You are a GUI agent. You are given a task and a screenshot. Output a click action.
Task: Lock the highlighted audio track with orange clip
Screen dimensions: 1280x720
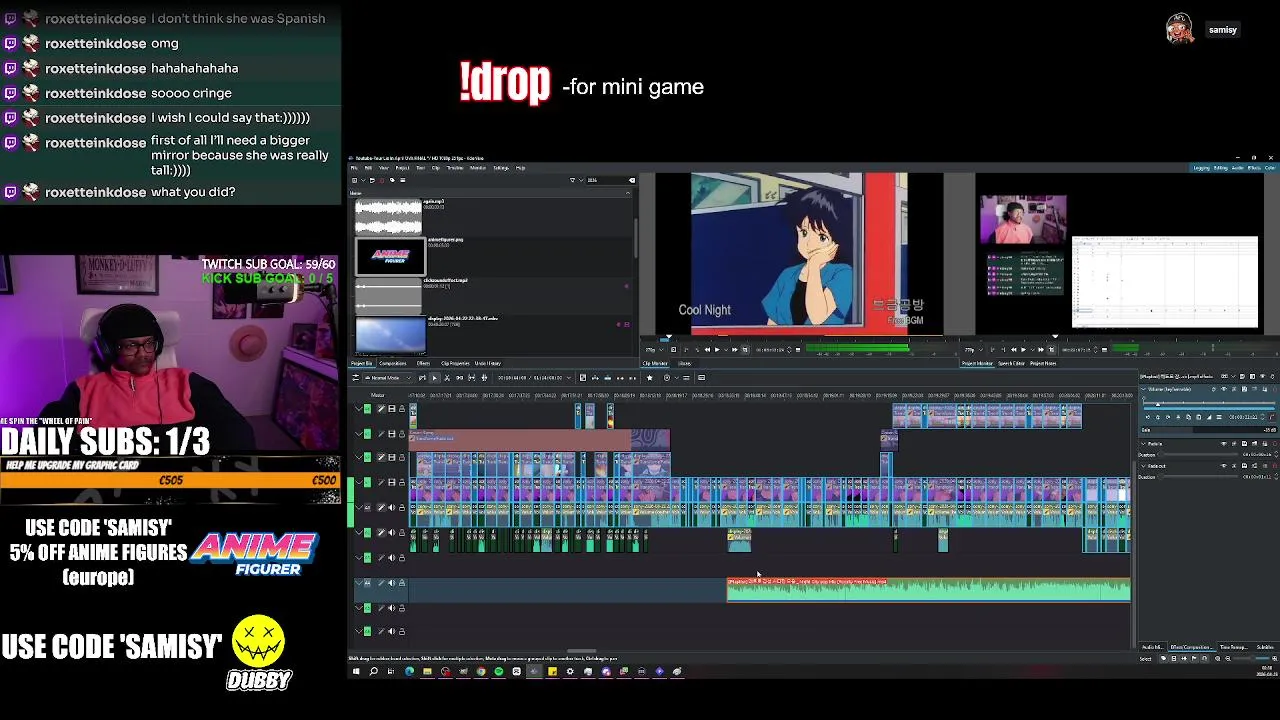(402, 583)
